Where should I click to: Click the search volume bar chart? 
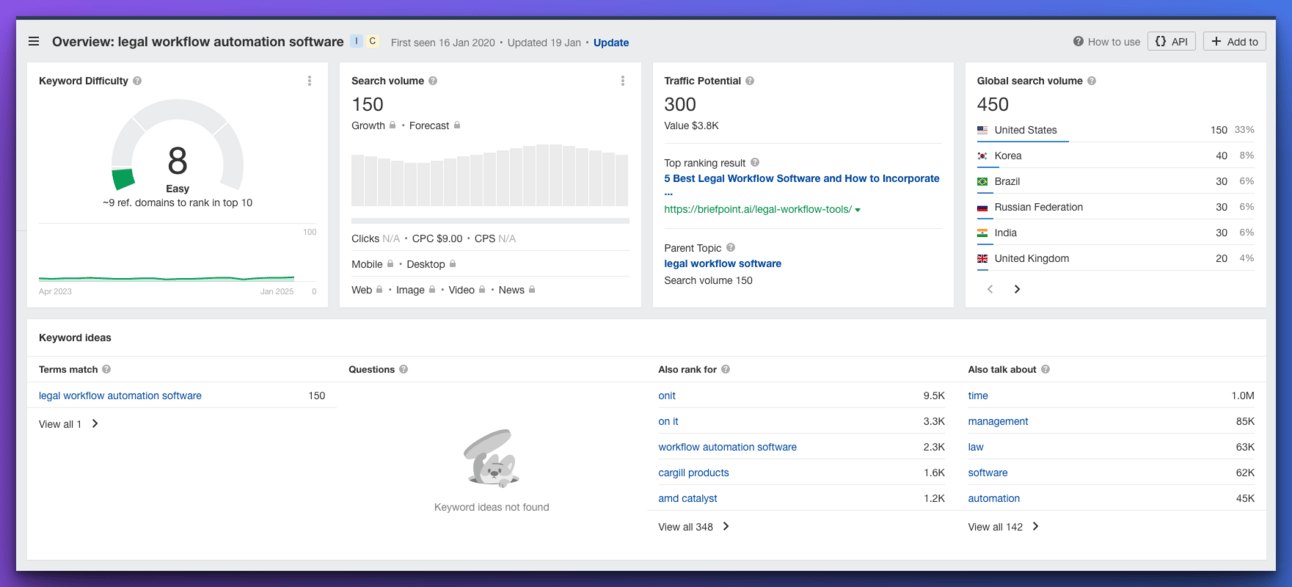[x=490, y=175]
